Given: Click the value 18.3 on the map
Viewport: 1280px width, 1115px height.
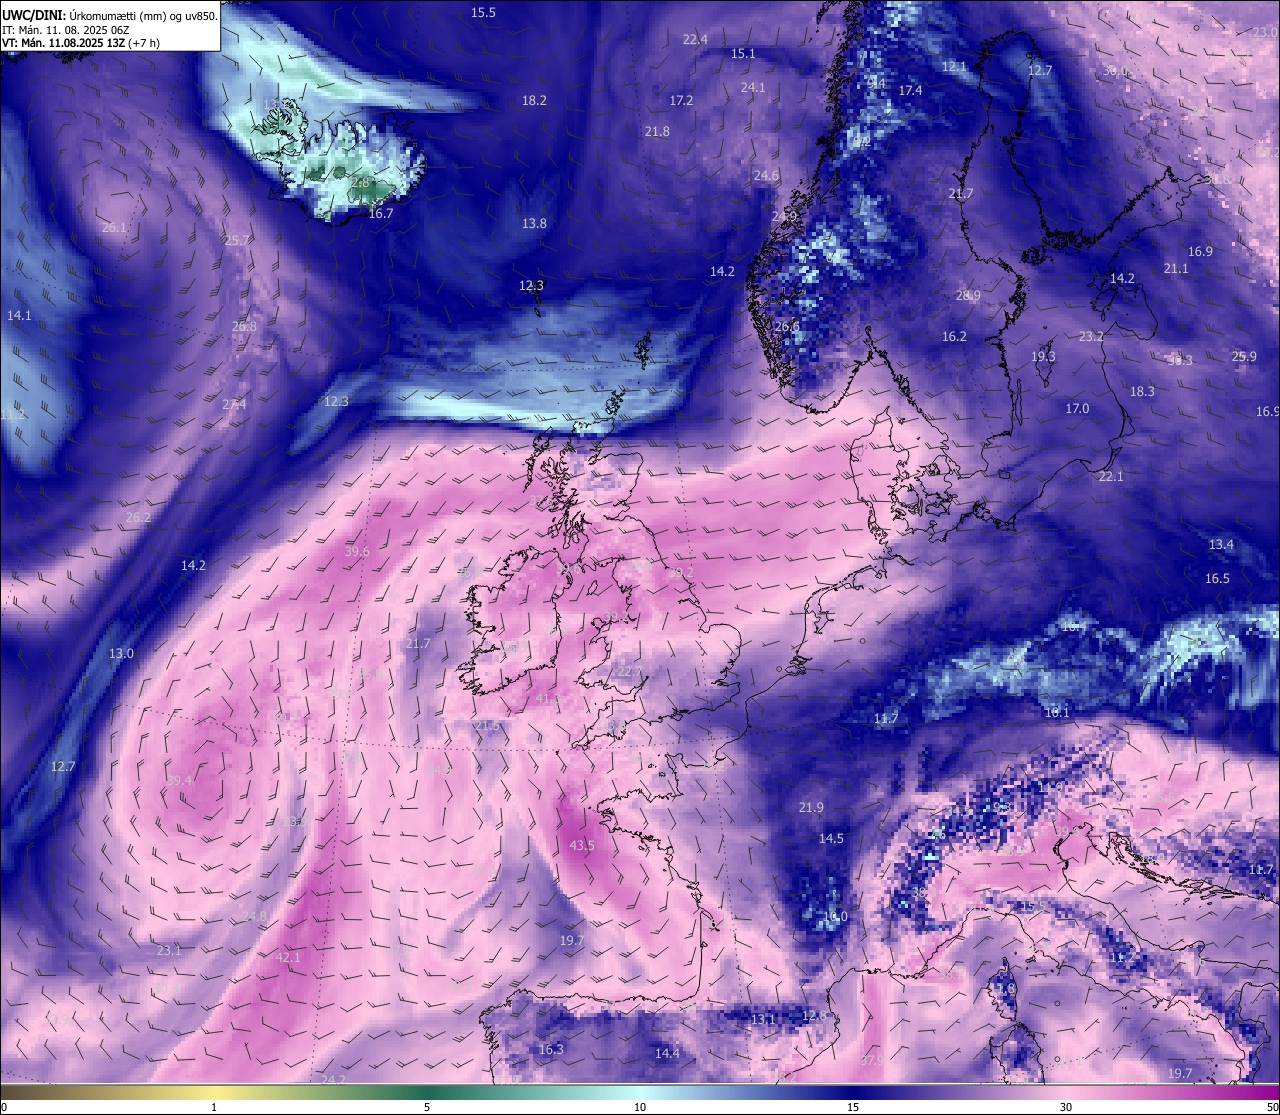Looking at the screenshot, I should coord(1142,391).
